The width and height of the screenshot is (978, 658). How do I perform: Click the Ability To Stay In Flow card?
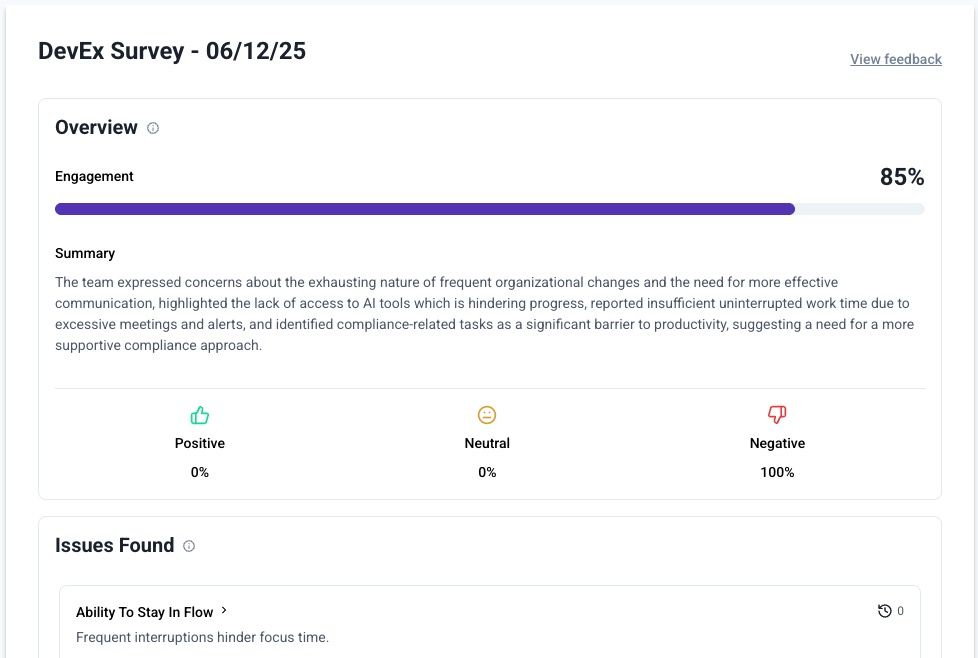(x=490, y=622)
